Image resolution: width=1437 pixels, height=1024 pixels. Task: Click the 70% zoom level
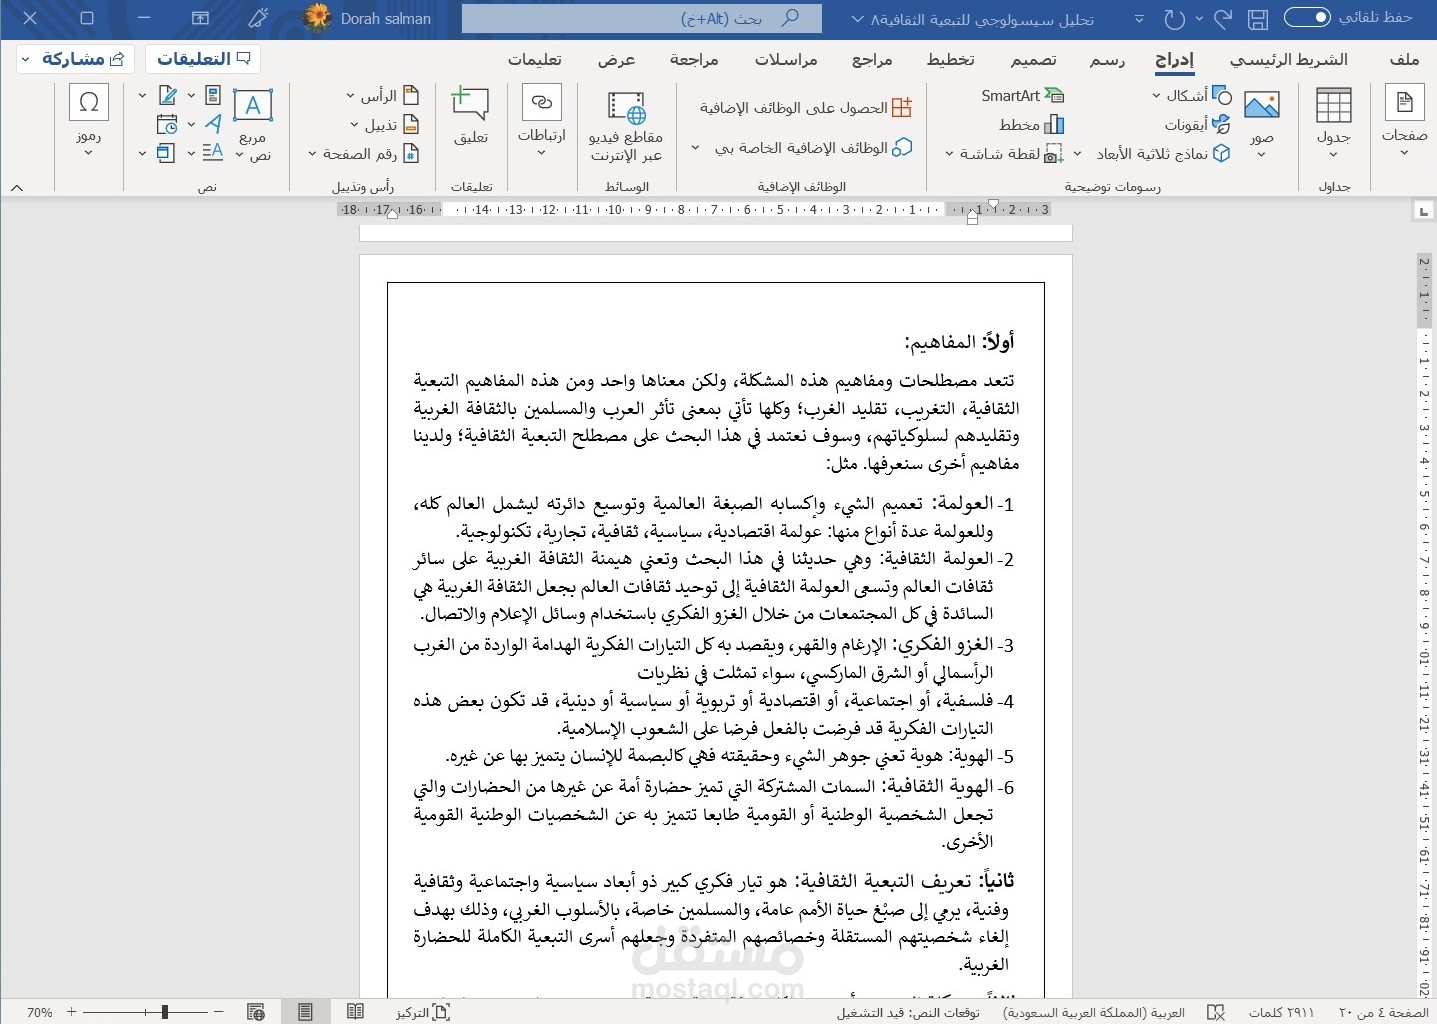(40, 1012)
